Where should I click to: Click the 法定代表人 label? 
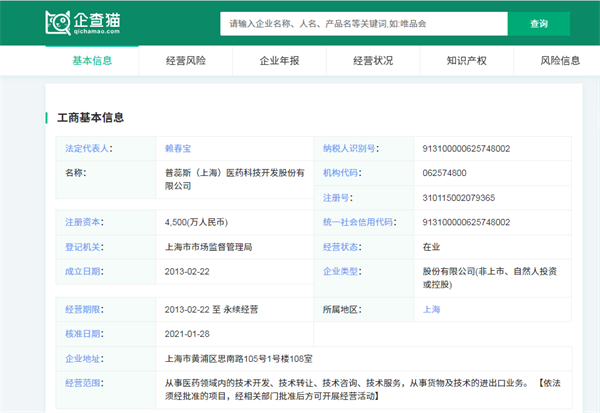89,149
